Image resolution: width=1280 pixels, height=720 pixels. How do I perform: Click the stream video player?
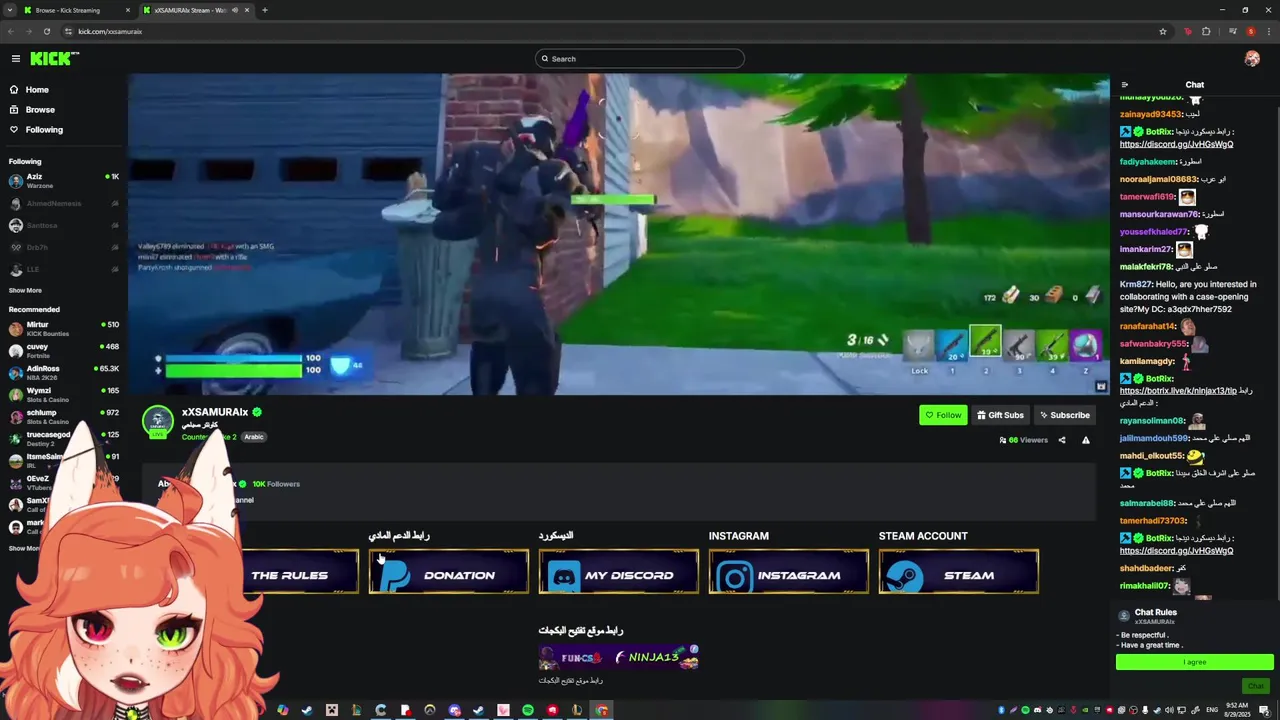(618, 234)
